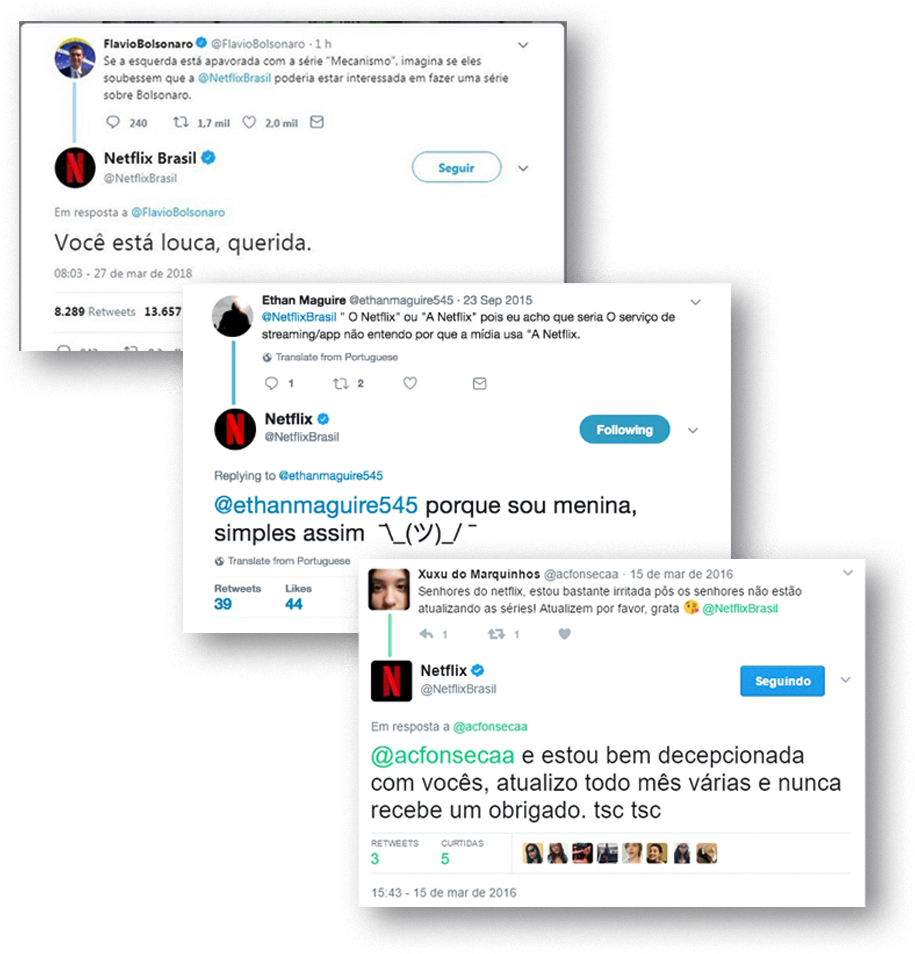Click envelope icon on FlavioBolsonaro tweet
915x954 pixels.
tap(317, 122)
